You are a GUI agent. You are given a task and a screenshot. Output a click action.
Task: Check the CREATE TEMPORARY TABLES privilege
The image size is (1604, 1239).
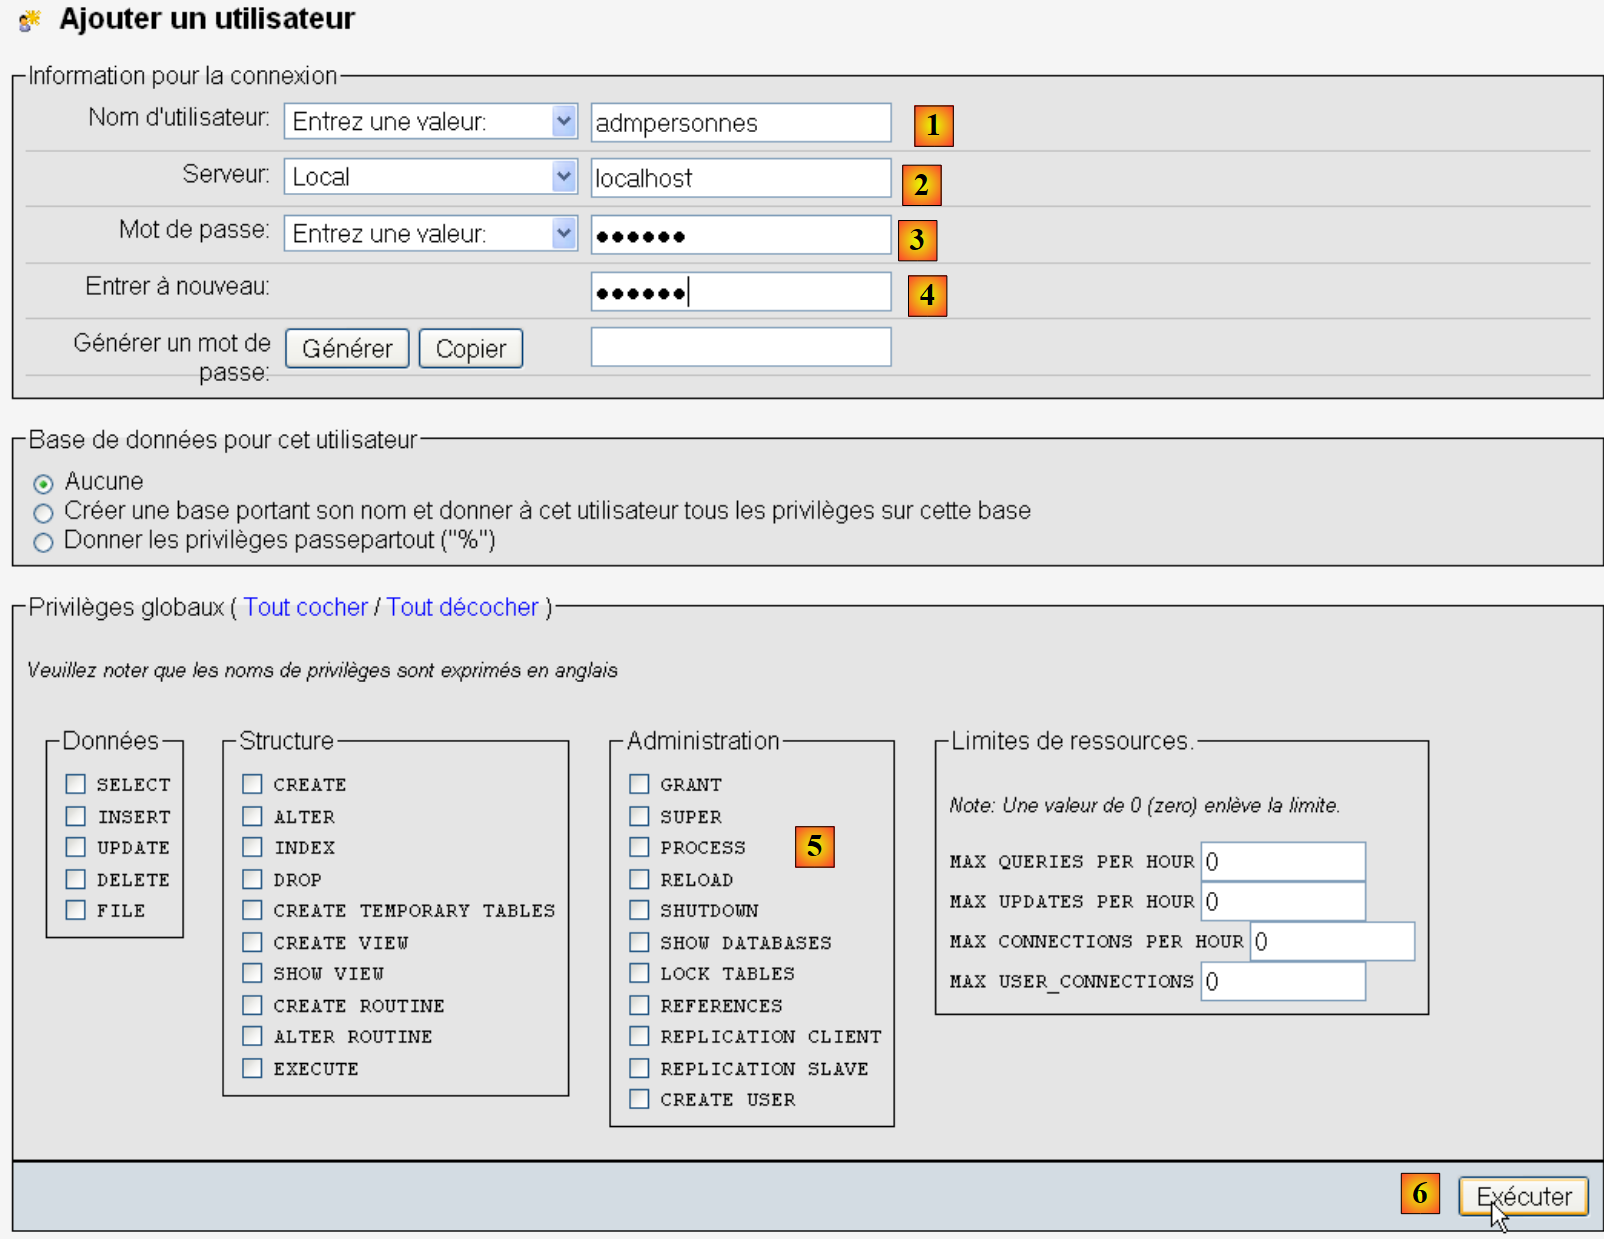click(253, 910)
